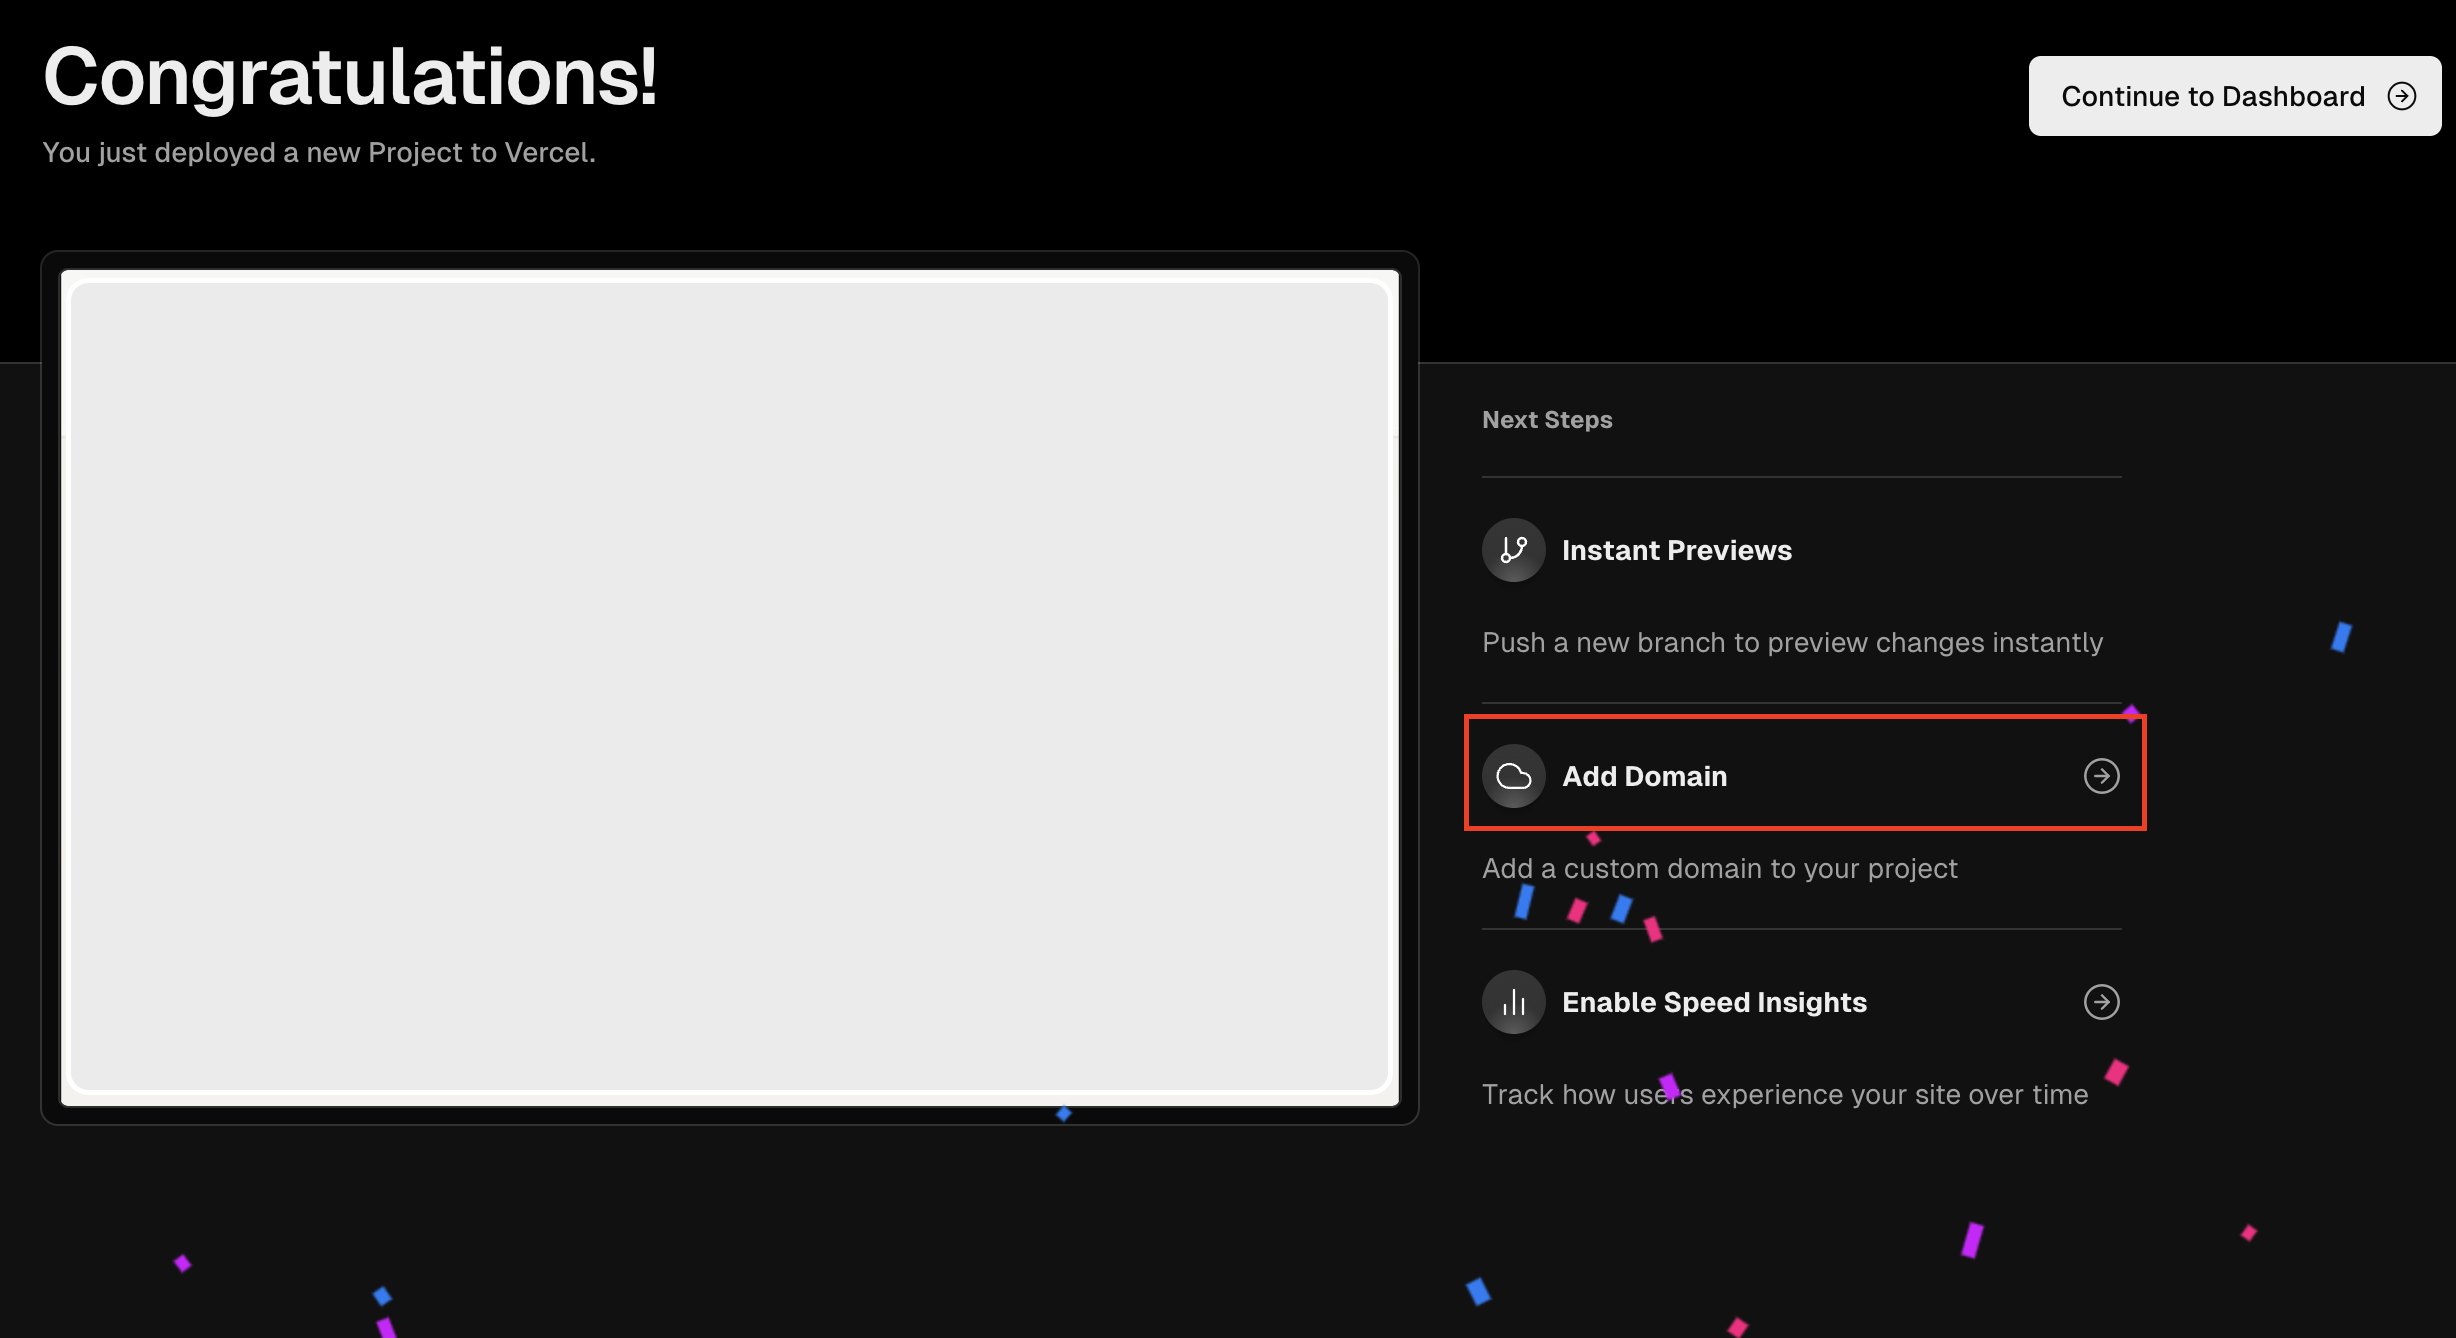Screen dimensions: 2456x1338
Task: Select the Add Domain label text
Action: pyautogui.click(x=1644, y=776)
